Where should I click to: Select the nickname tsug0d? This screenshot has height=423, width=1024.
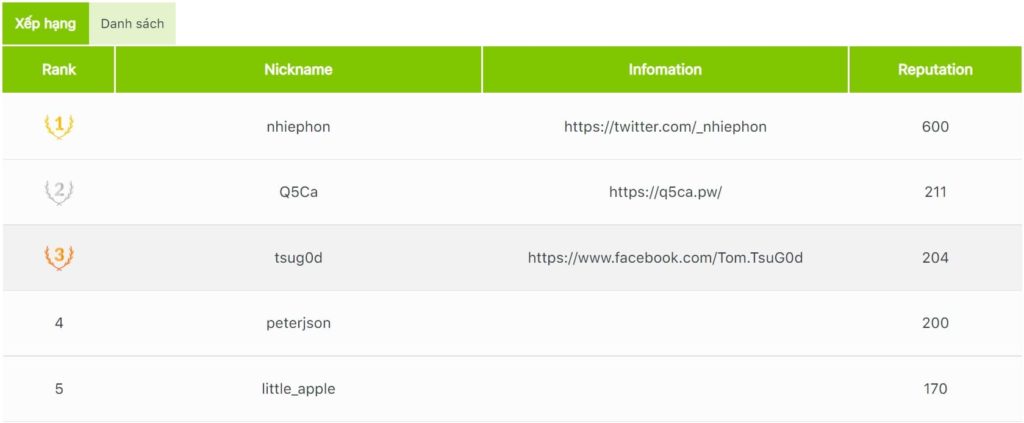[298, 258]
